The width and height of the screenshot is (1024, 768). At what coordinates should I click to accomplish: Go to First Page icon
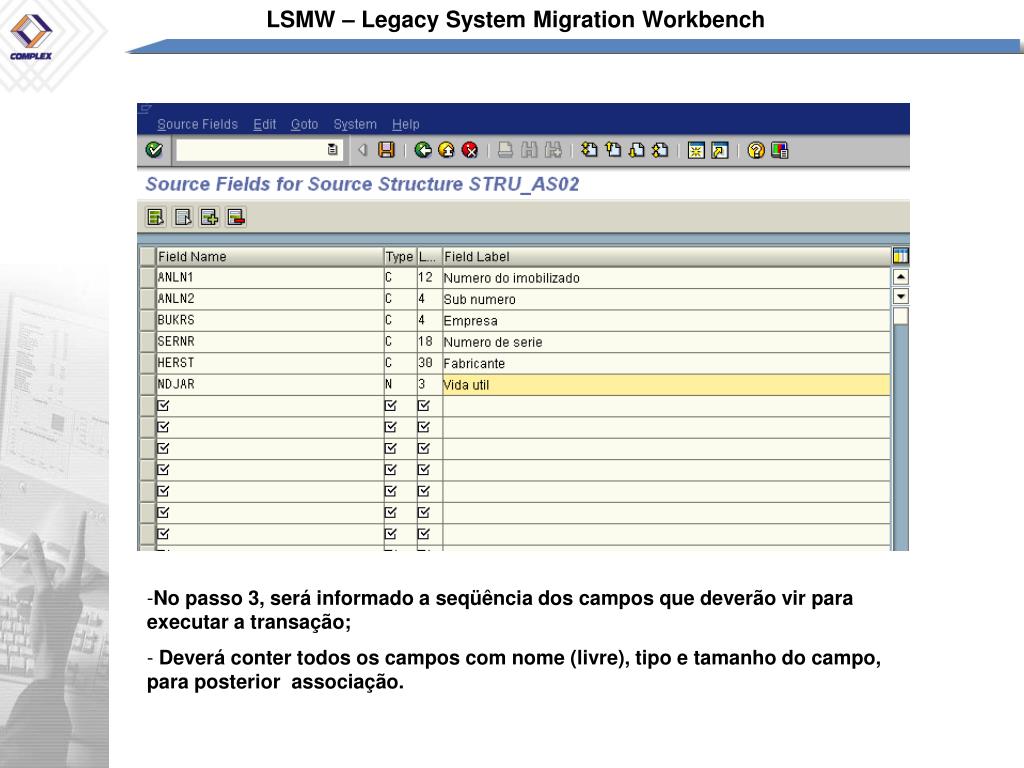589,150
